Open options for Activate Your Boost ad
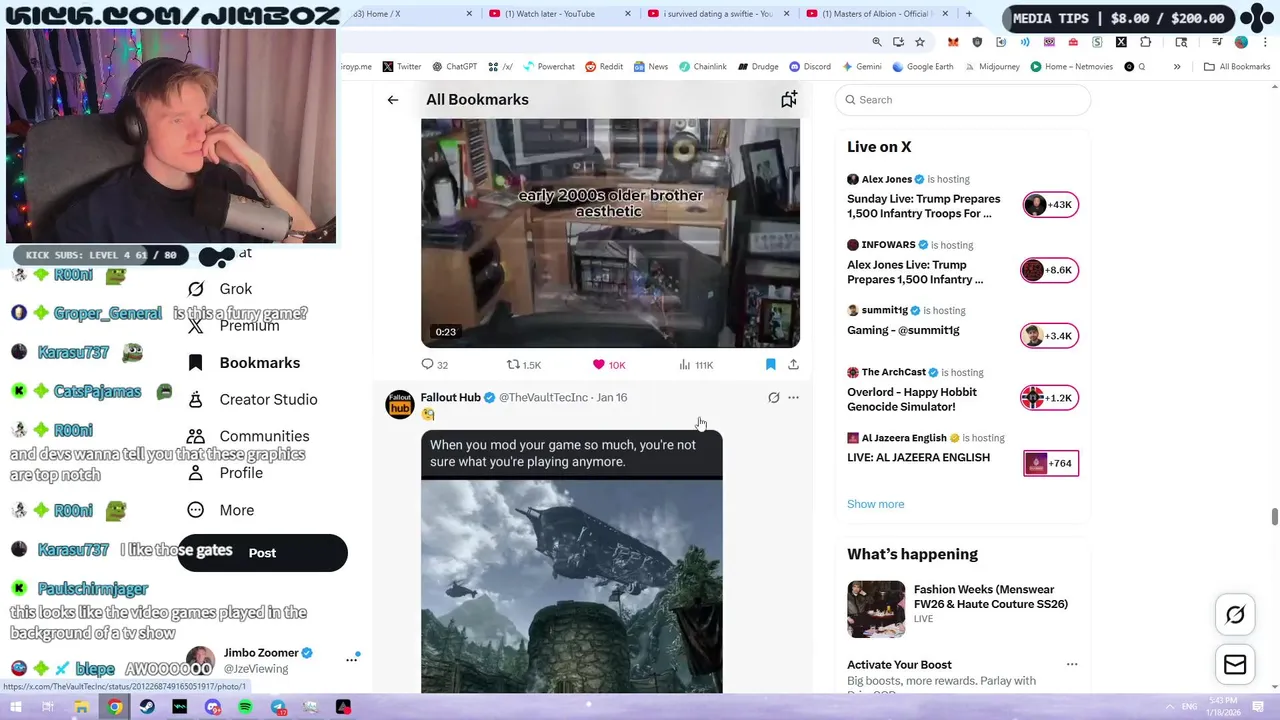The height and width of the screenshot is (720, 1280). pyautogui.click(x=1072, y=665)
